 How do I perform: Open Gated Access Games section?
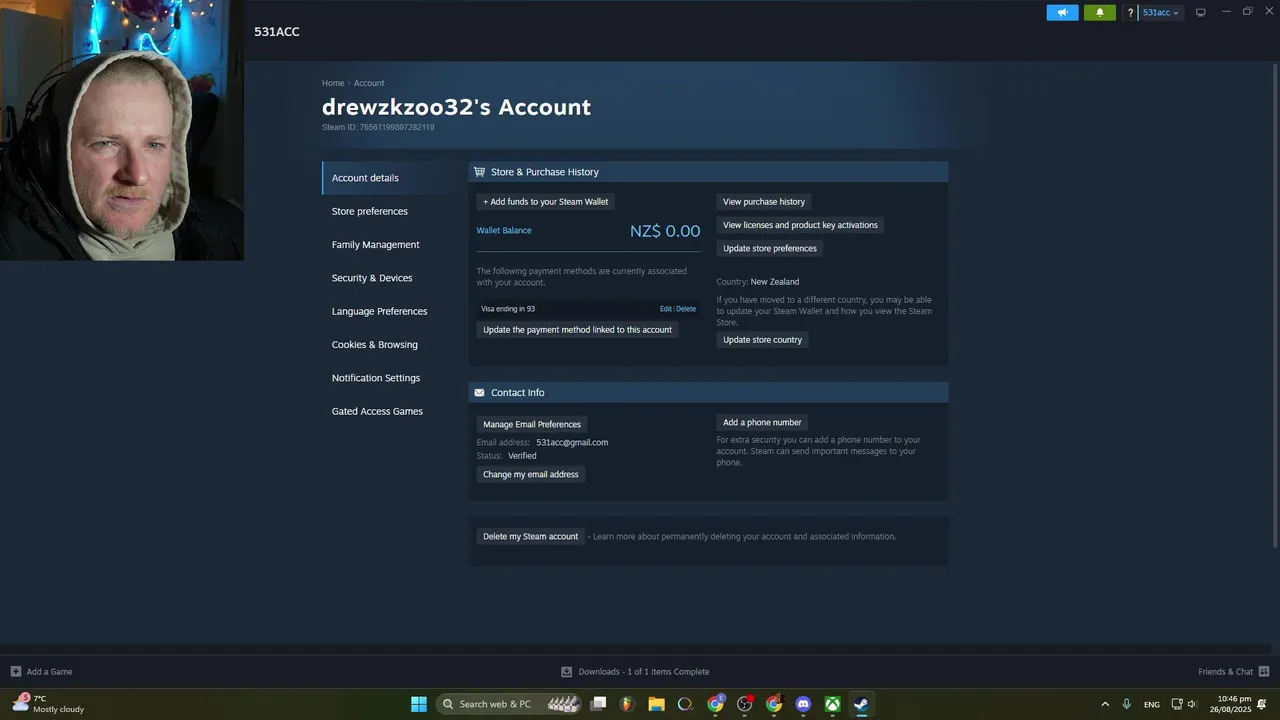pos(377,411)
